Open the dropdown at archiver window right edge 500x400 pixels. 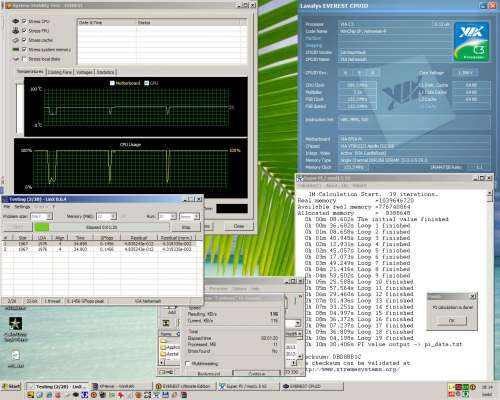tap(298, 323)
